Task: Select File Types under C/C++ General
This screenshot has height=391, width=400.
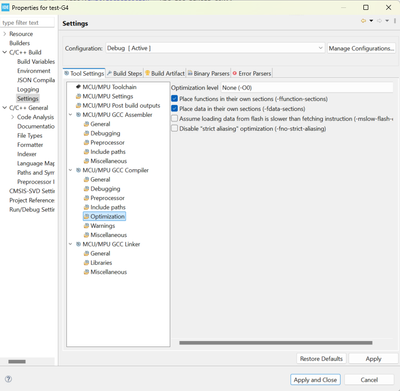Action: pyautogui.click(x=30, y=136)
